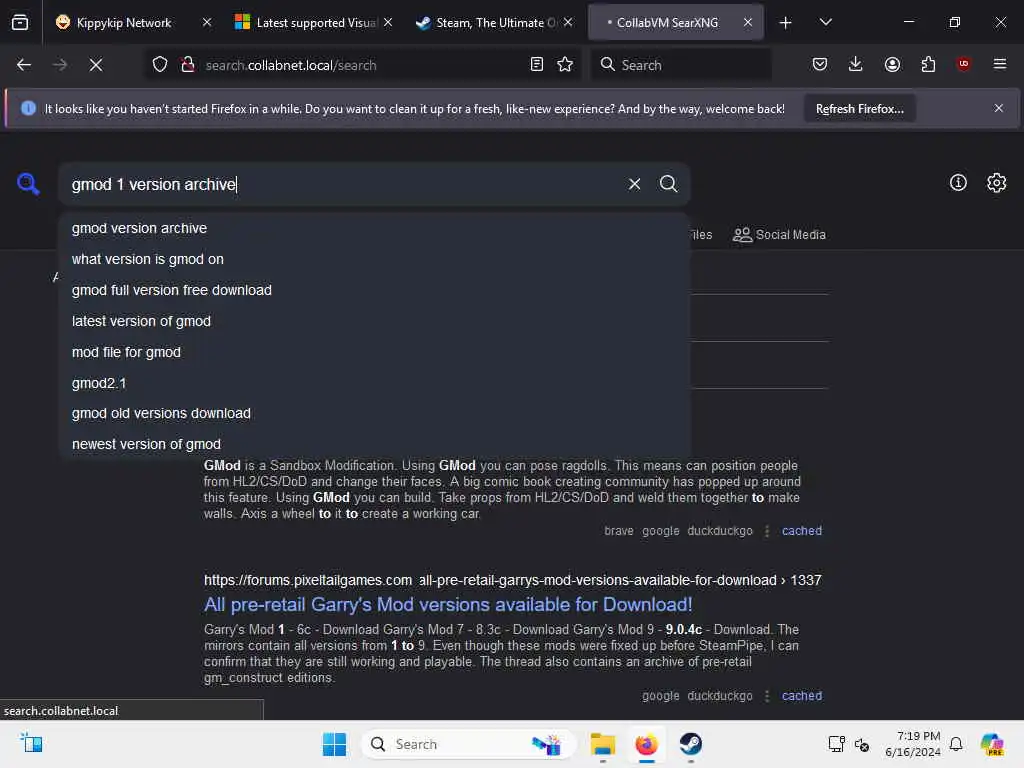Click the Refresh Firefox... button
Image resolution: width=1024 pixels, height=768 pixels.
pyautogui.click(x=859, y=109)
